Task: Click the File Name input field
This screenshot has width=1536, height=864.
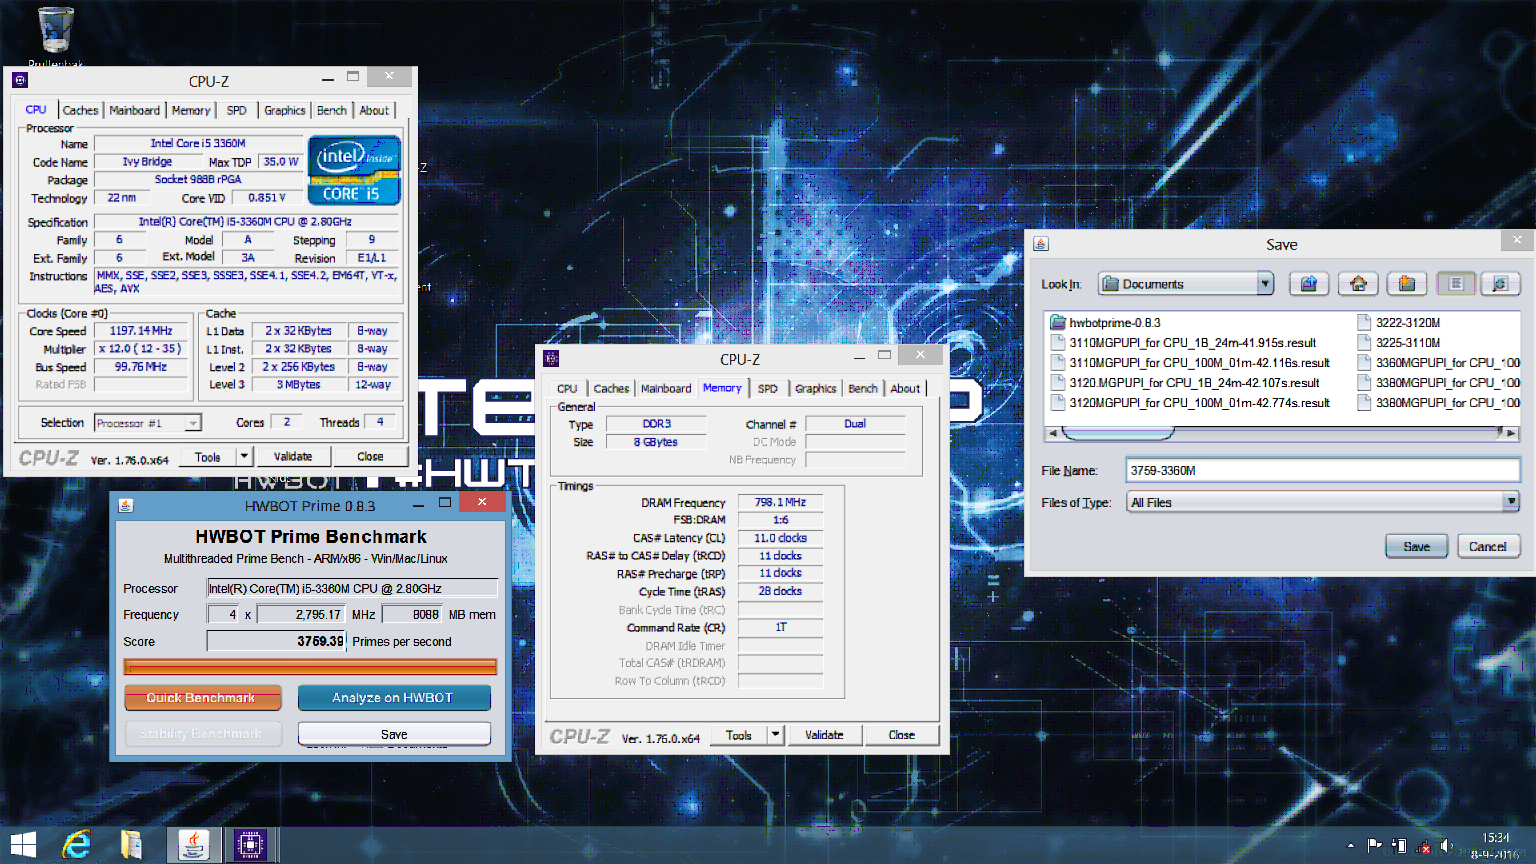Action: click(1323, 470)
